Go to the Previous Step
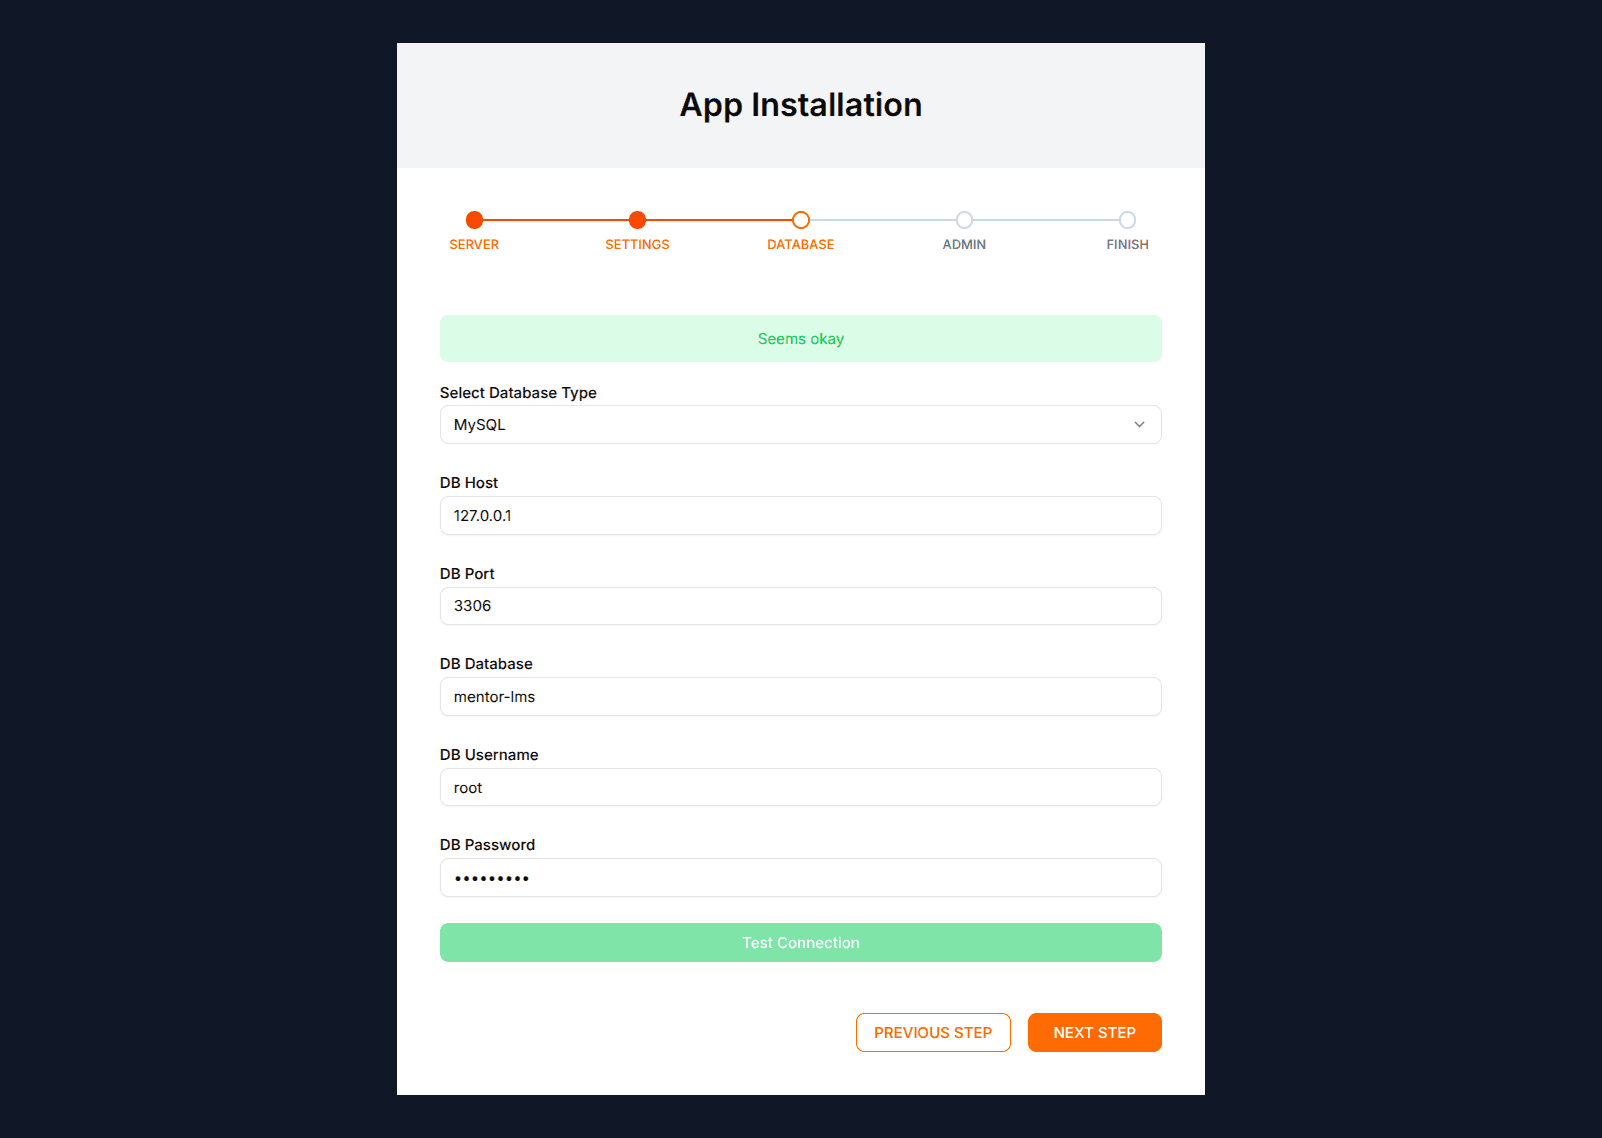 pos(933,1033)
